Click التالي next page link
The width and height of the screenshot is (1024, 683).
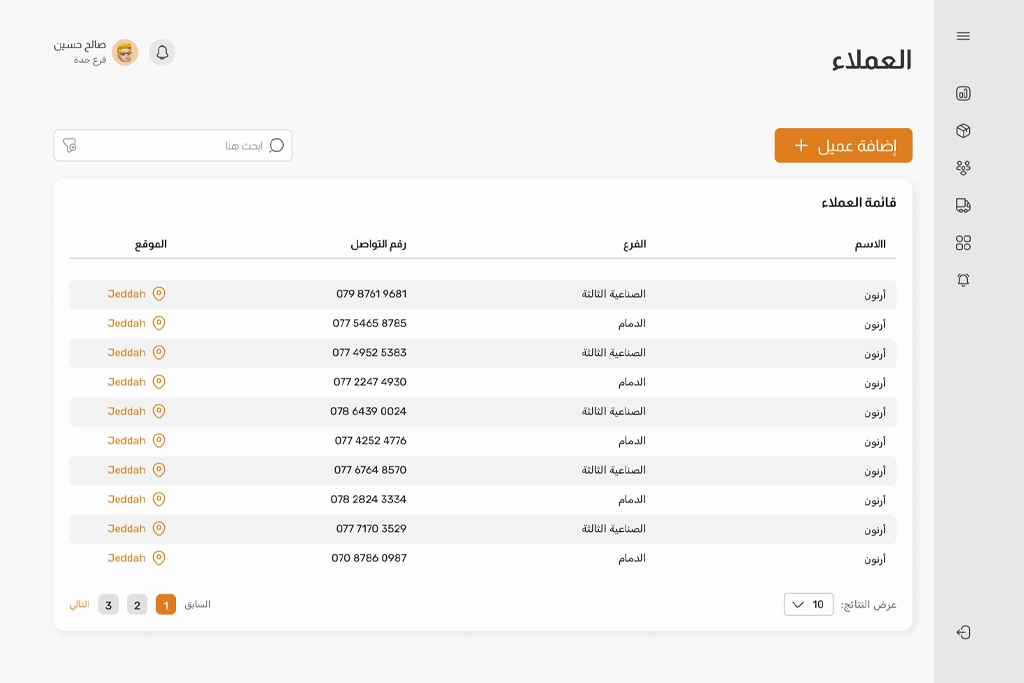tap(79, 604)
